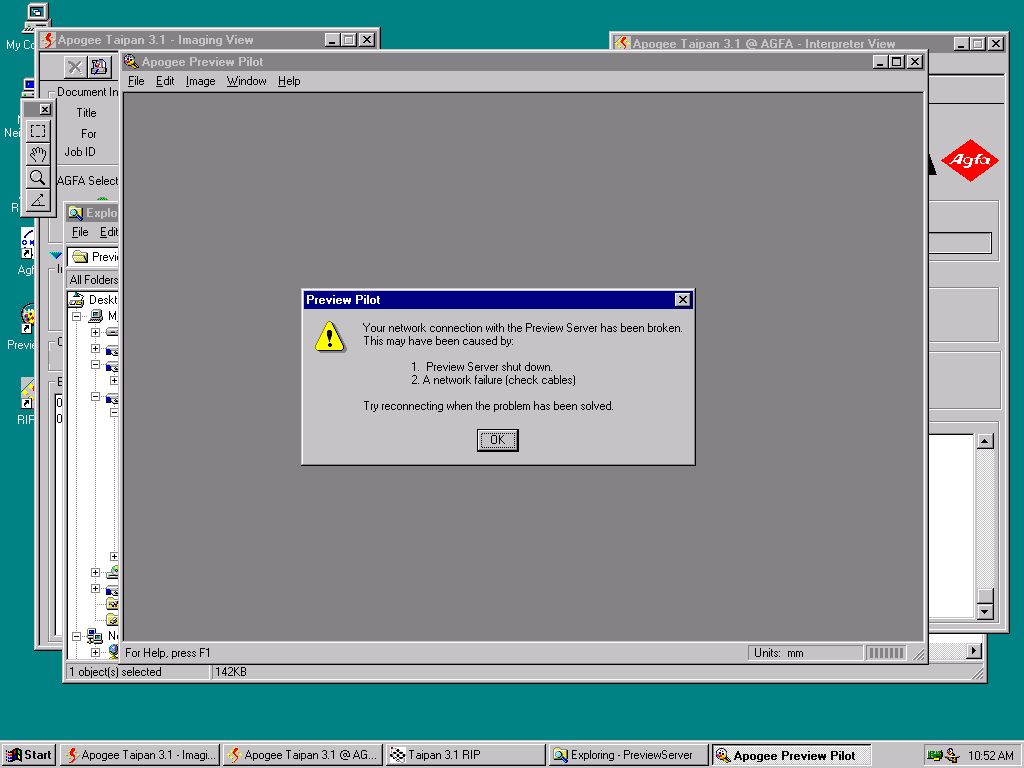Click the down scroll arrow in Interpreter View
Screen dimensions: 1024x768
tap(985, 611)
